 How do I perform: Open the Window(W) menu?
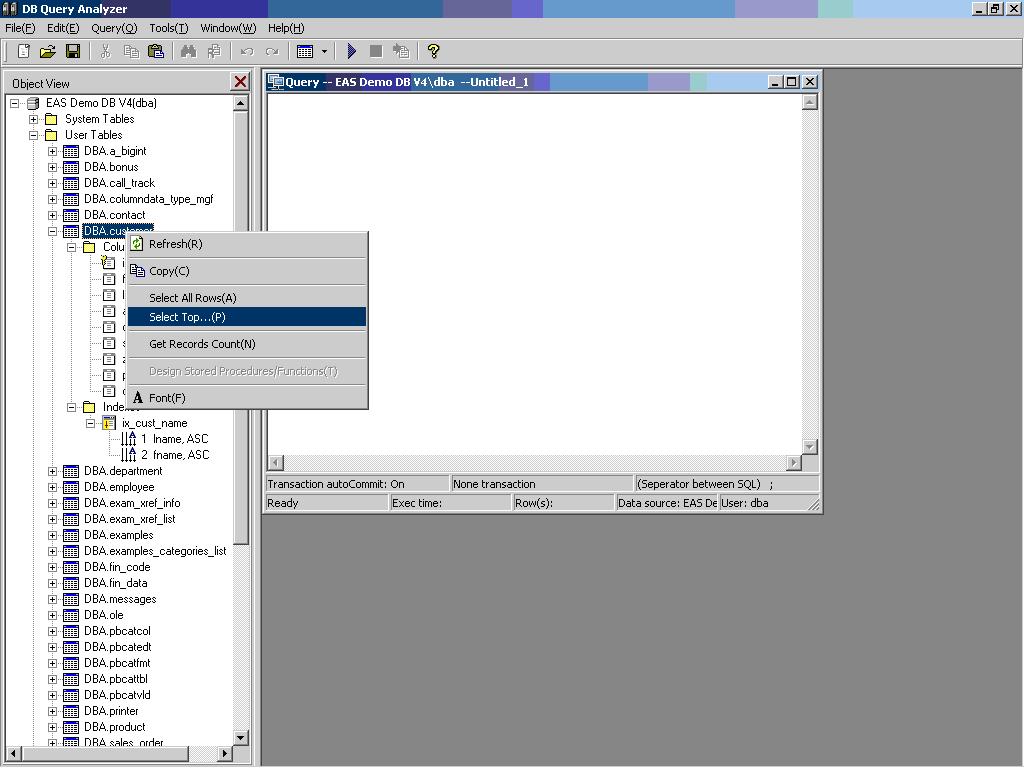pyautogui.click(x=228, y=28)
